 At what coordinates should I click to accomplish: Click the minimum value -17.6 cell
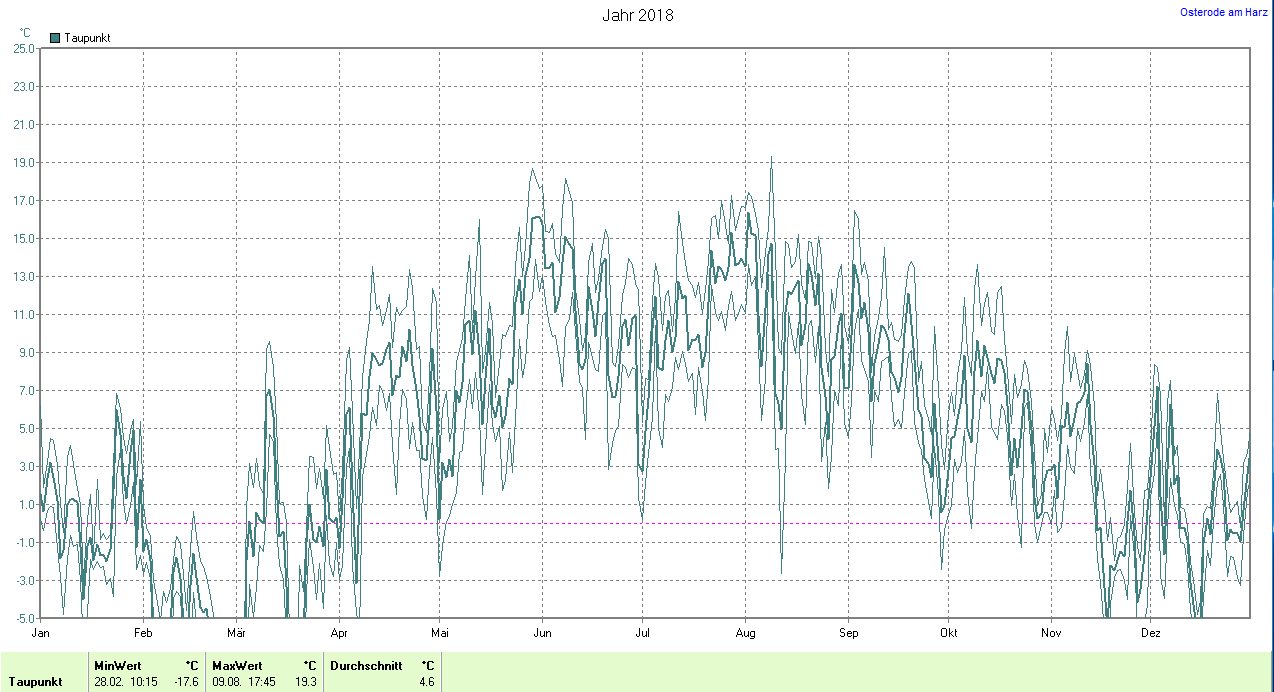pyautogui.click(x=186, y=682)
